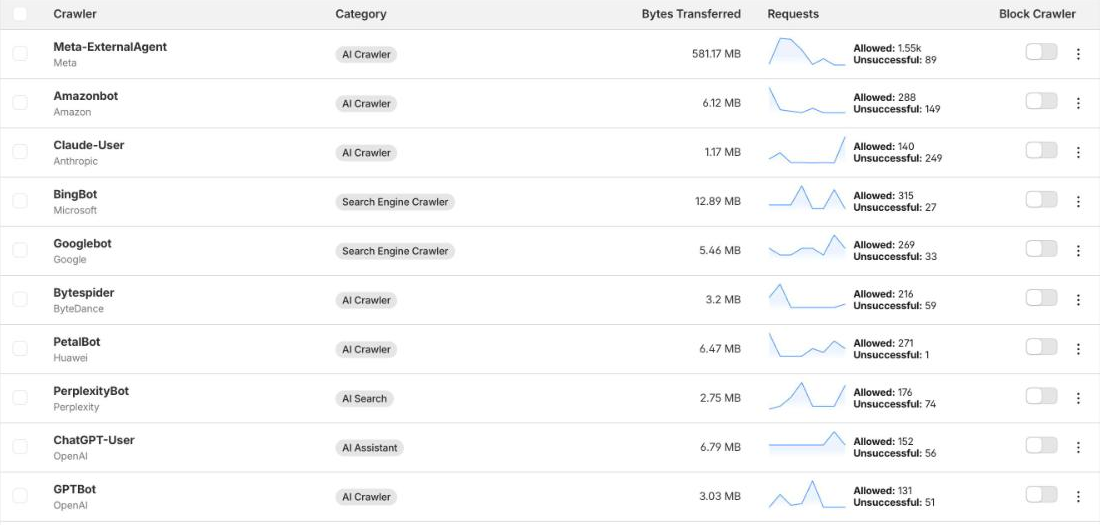Open the three-dot menu for GPTBot
This screenshot has width=1100, height=525.
1078,496
